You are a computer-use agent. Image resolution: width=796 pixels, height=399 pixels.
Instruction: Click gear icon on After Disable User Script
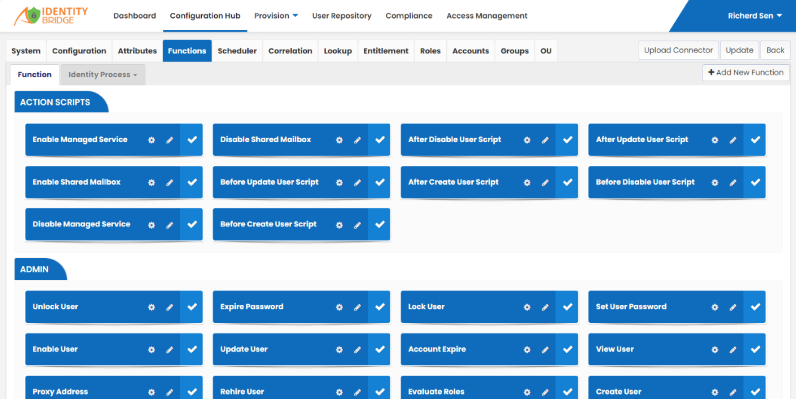tap(527, 140)
